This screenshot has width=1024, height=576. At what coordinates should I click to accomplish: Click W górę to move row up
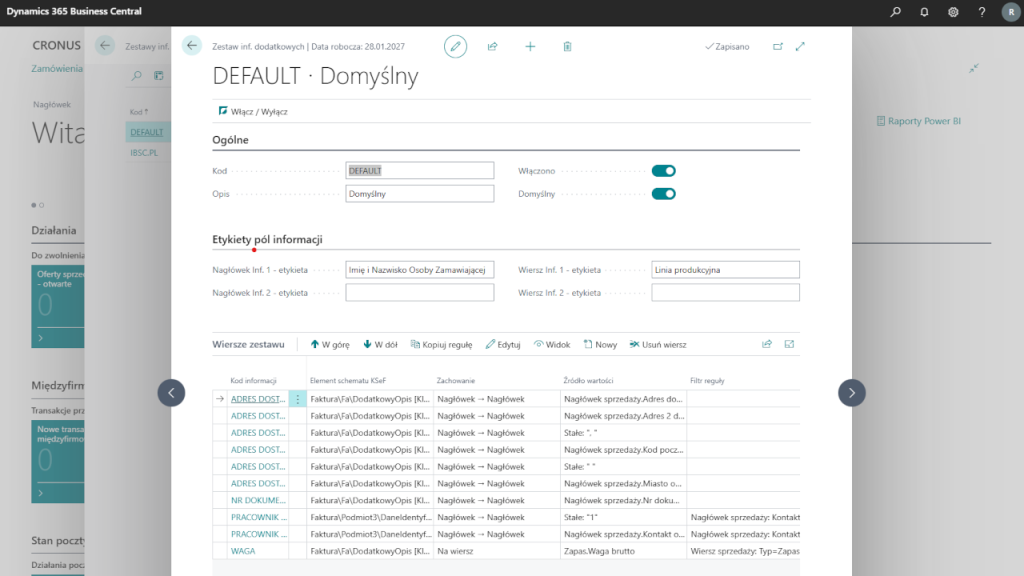coord(330,344)
